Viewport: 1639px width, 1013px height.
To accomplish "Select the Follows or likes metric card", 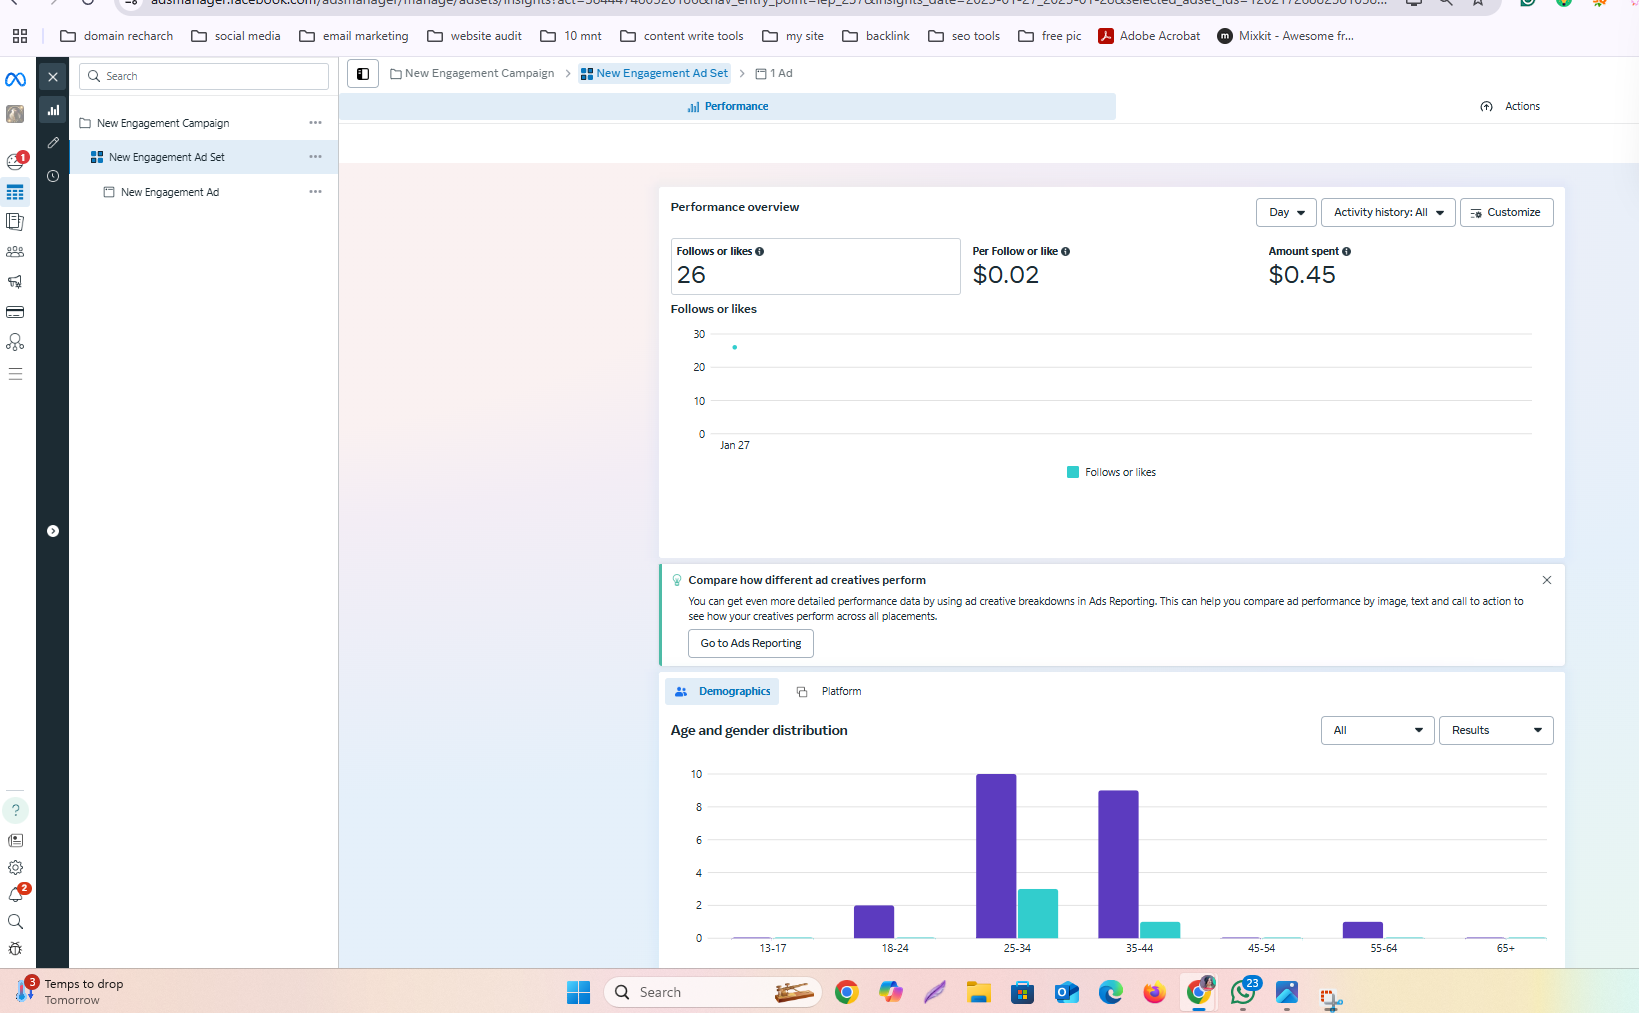I will coord(815,266).
